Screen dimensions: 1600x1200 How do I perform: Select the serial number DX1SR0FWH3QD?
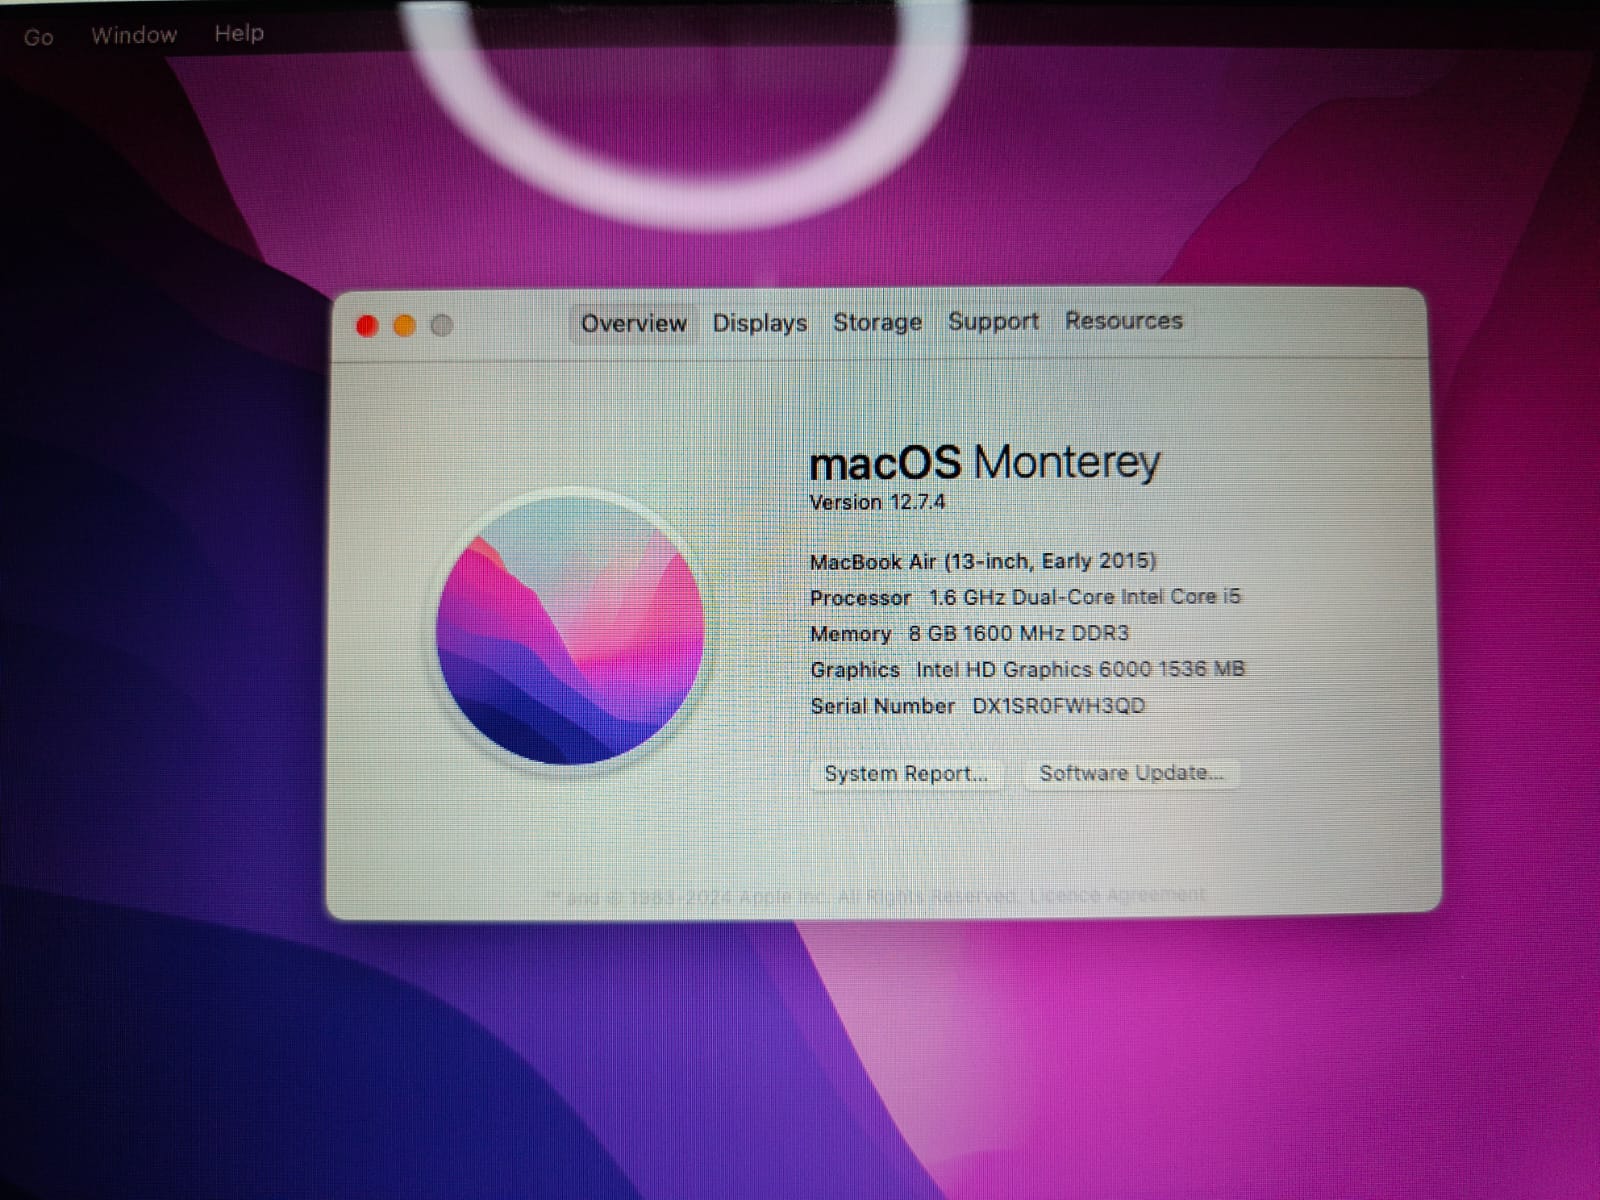1058,706
